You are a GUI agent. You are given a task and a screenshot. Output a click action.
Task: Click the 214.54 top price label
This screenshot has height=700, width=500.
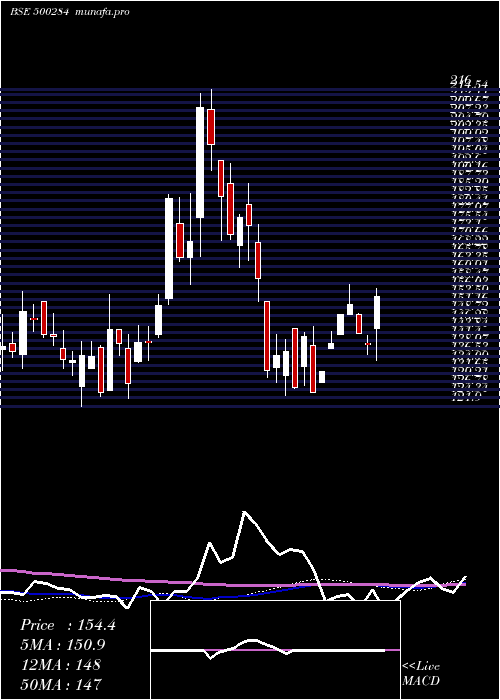tap(469, 83)
